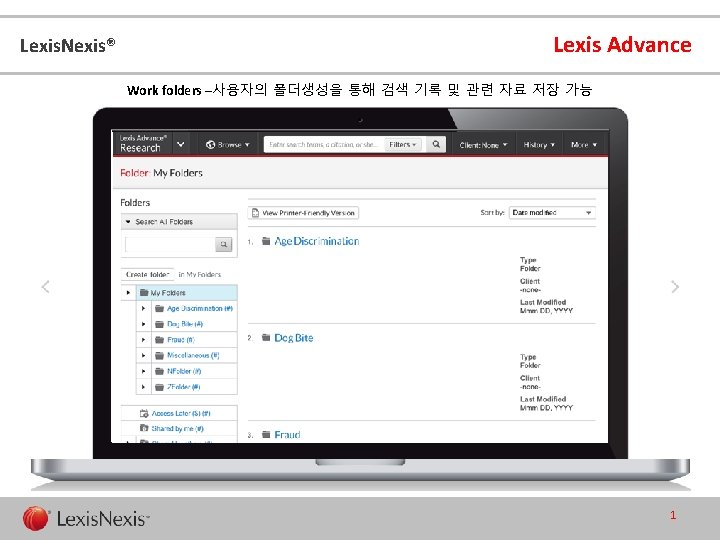Click the My Folders folder icon in tree
This screenshot has width=720, height=540.
144,292
